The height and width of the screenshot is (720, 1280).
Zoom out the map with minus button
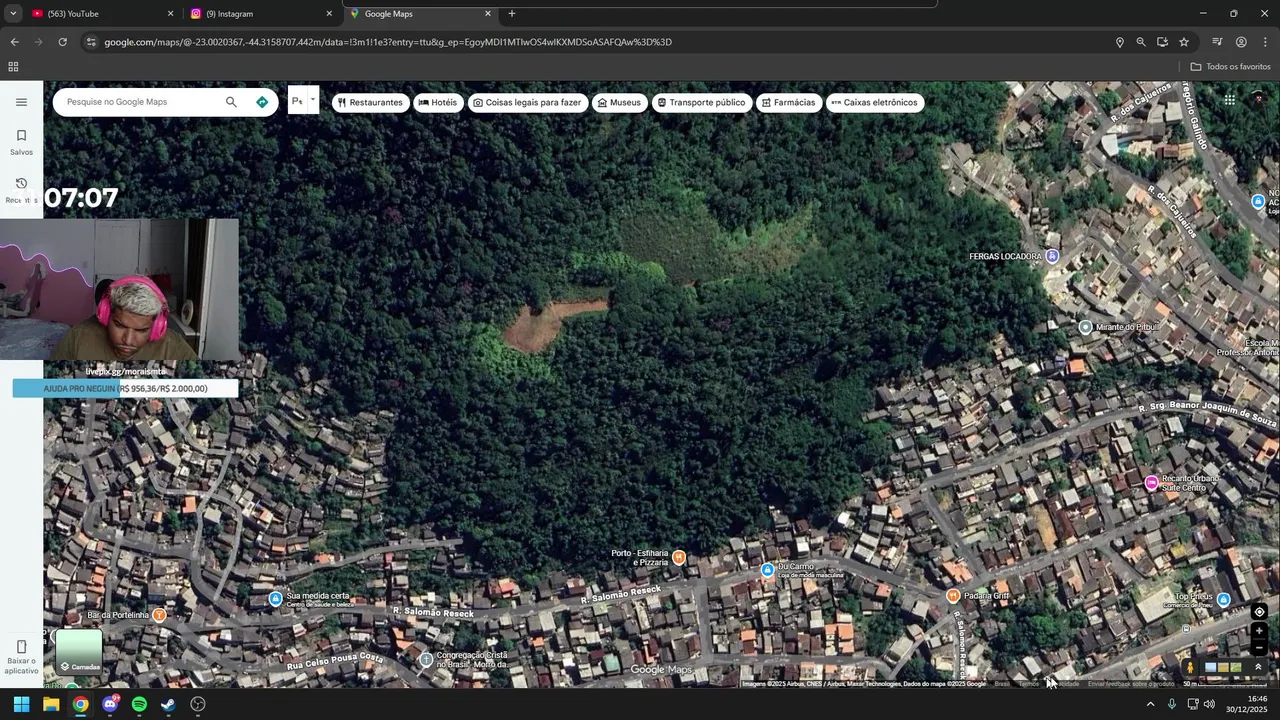1259,649
